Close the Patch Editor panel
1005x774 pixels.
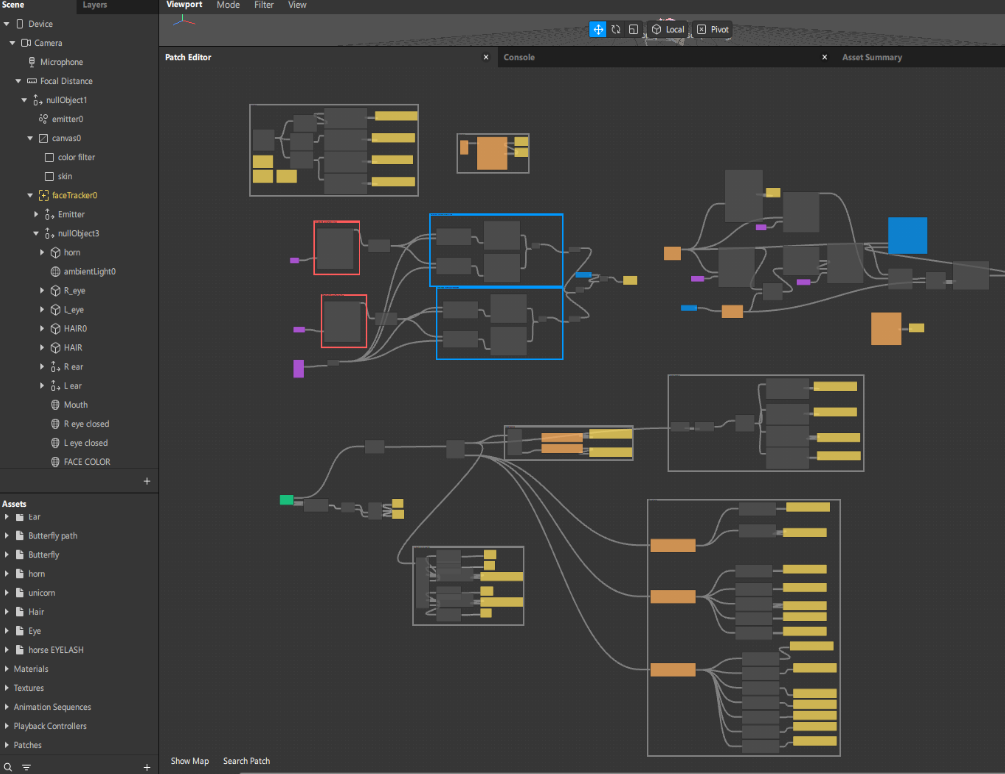[x=486, y=57]
